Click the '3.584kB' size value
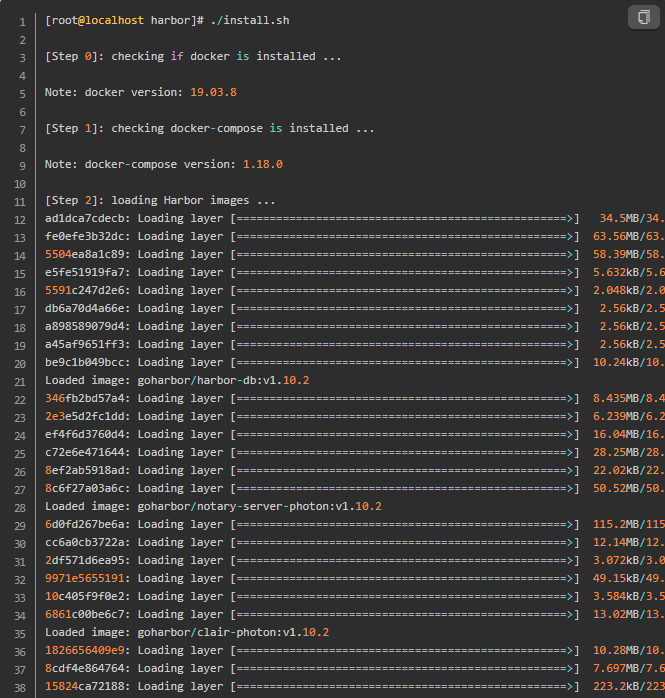 tap(616, 597)
